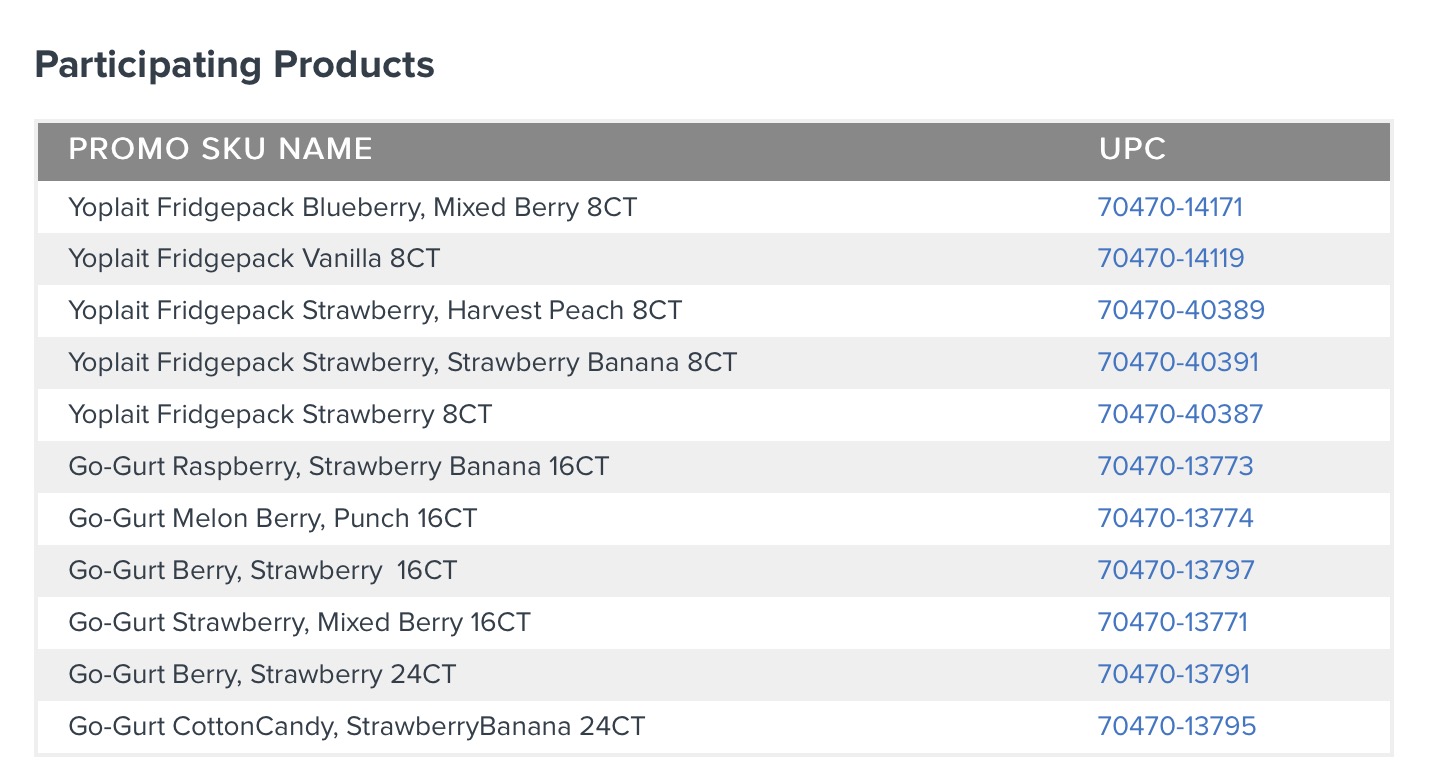Click the Participating Products heading

[235, 65]
